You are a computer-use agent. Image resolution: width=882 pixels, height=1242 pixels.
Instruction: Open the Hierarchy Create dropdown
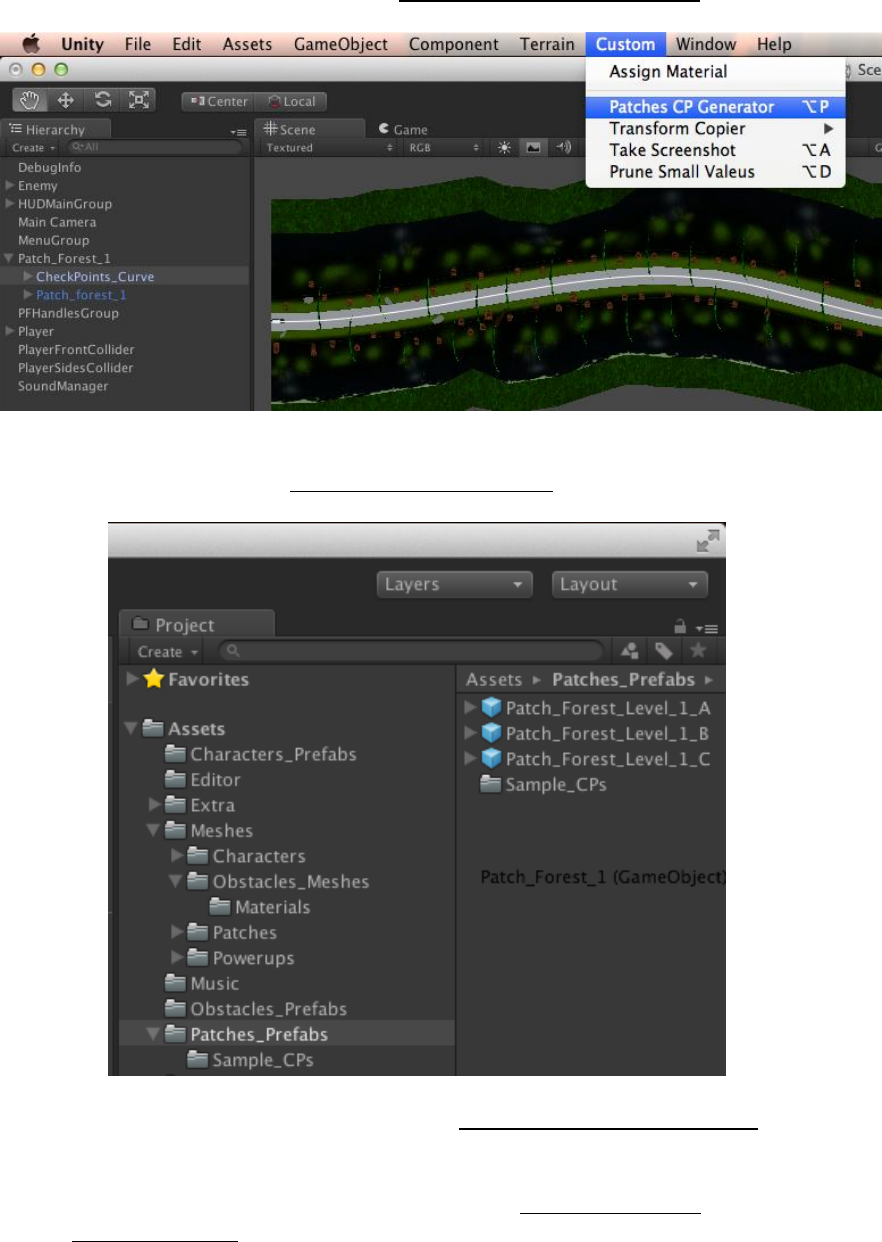tap(33, 148)
